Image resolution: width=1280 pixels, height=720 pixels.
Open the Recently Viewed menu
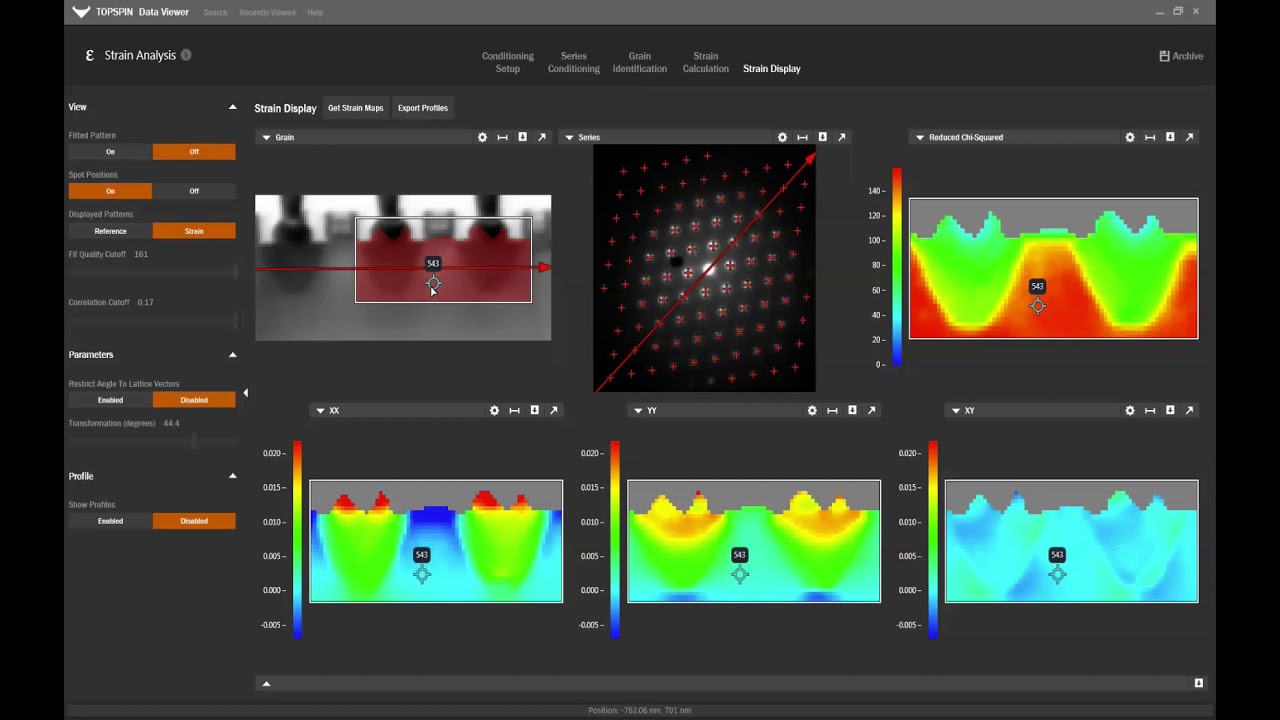click(x=267, y=13)
